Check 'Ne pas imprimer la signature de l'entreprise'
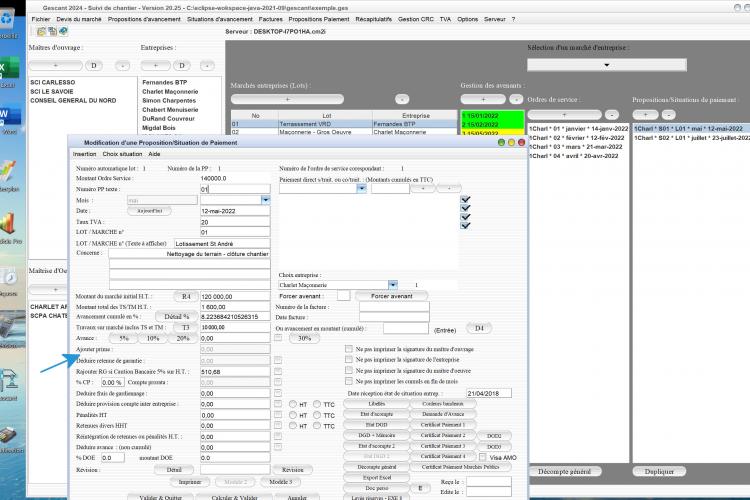This screenshot has height=500, width=750. (349, 360)
